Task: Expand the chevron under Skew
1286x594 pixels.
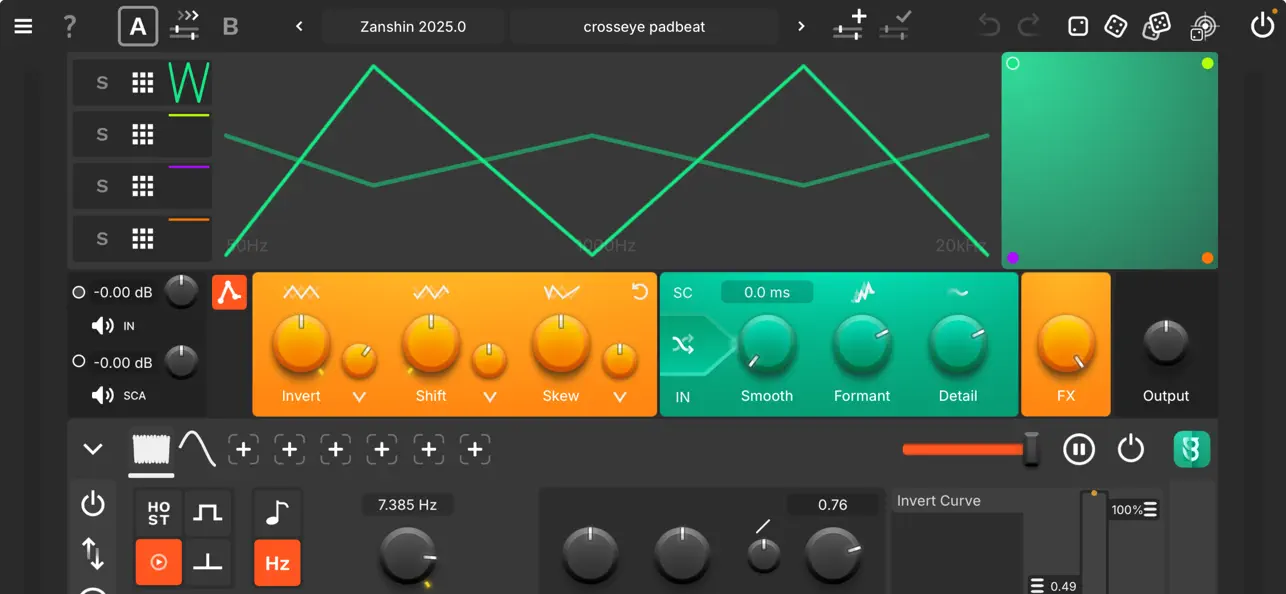Action: point(620,397)
